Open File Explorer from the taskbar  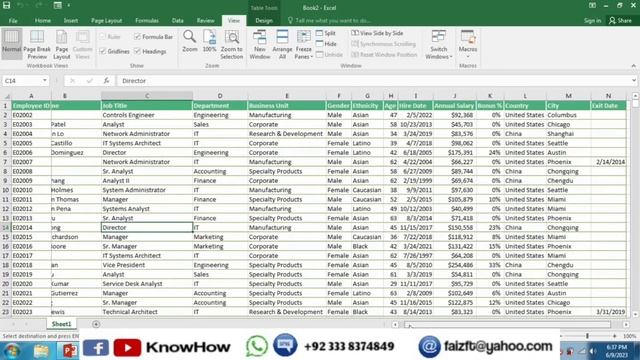[41, 350]
